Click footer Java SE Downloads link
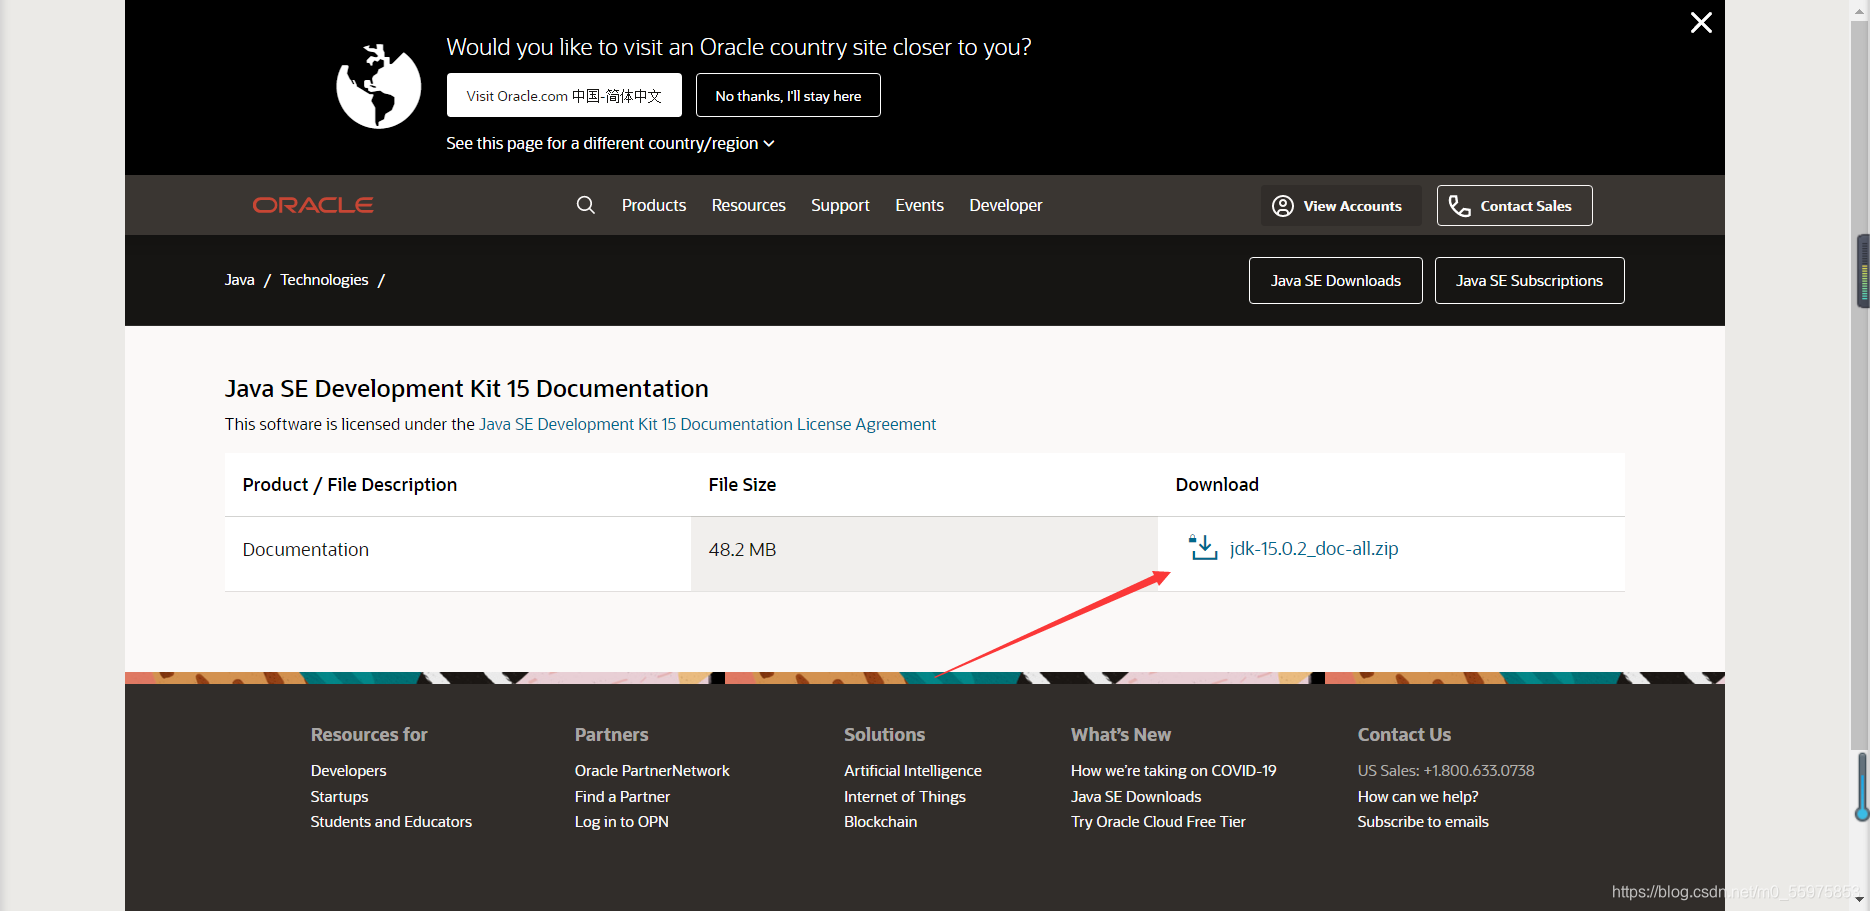 click(1136, 797)
